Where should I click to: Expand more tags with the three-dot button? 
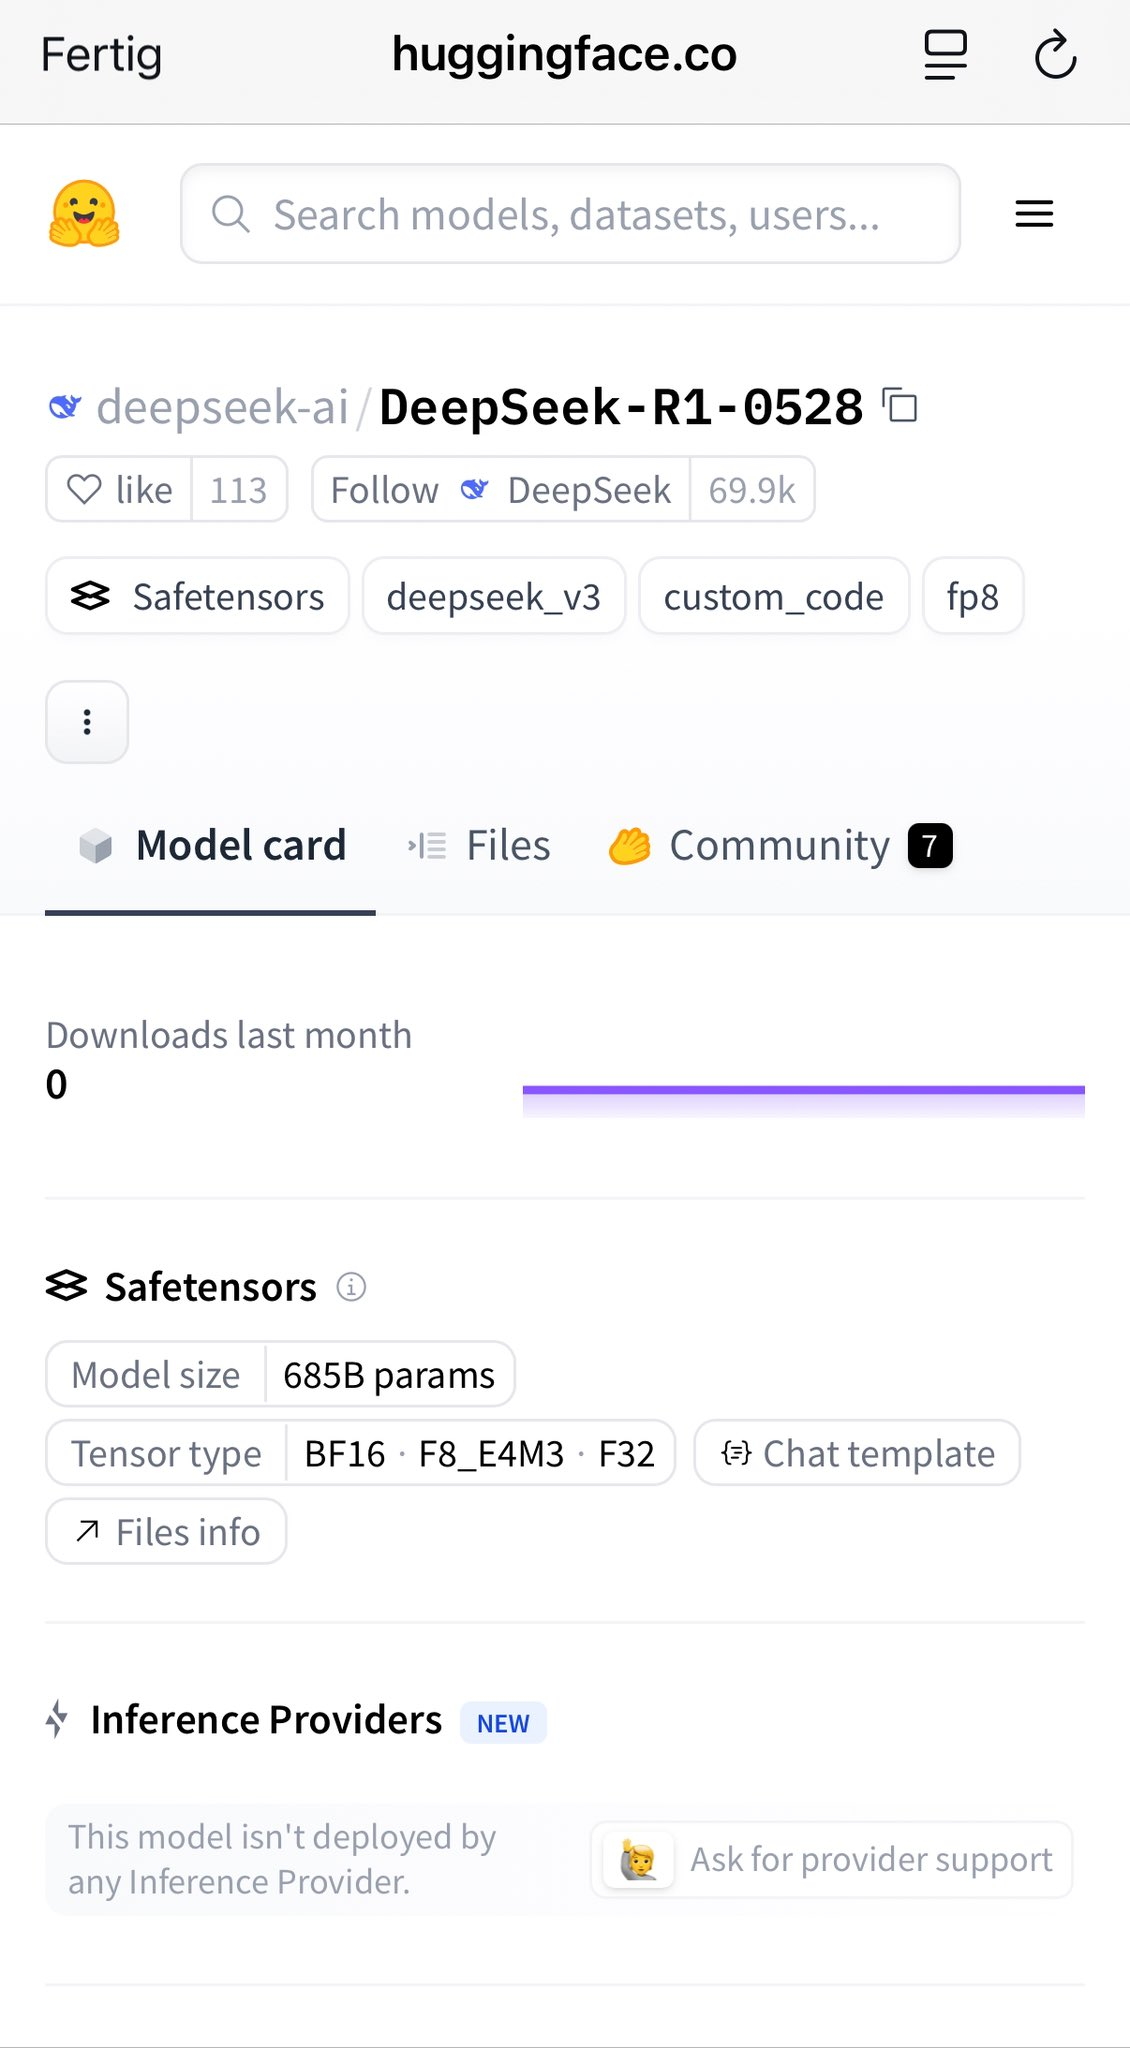pyautogui.click(x=87, y=722)
